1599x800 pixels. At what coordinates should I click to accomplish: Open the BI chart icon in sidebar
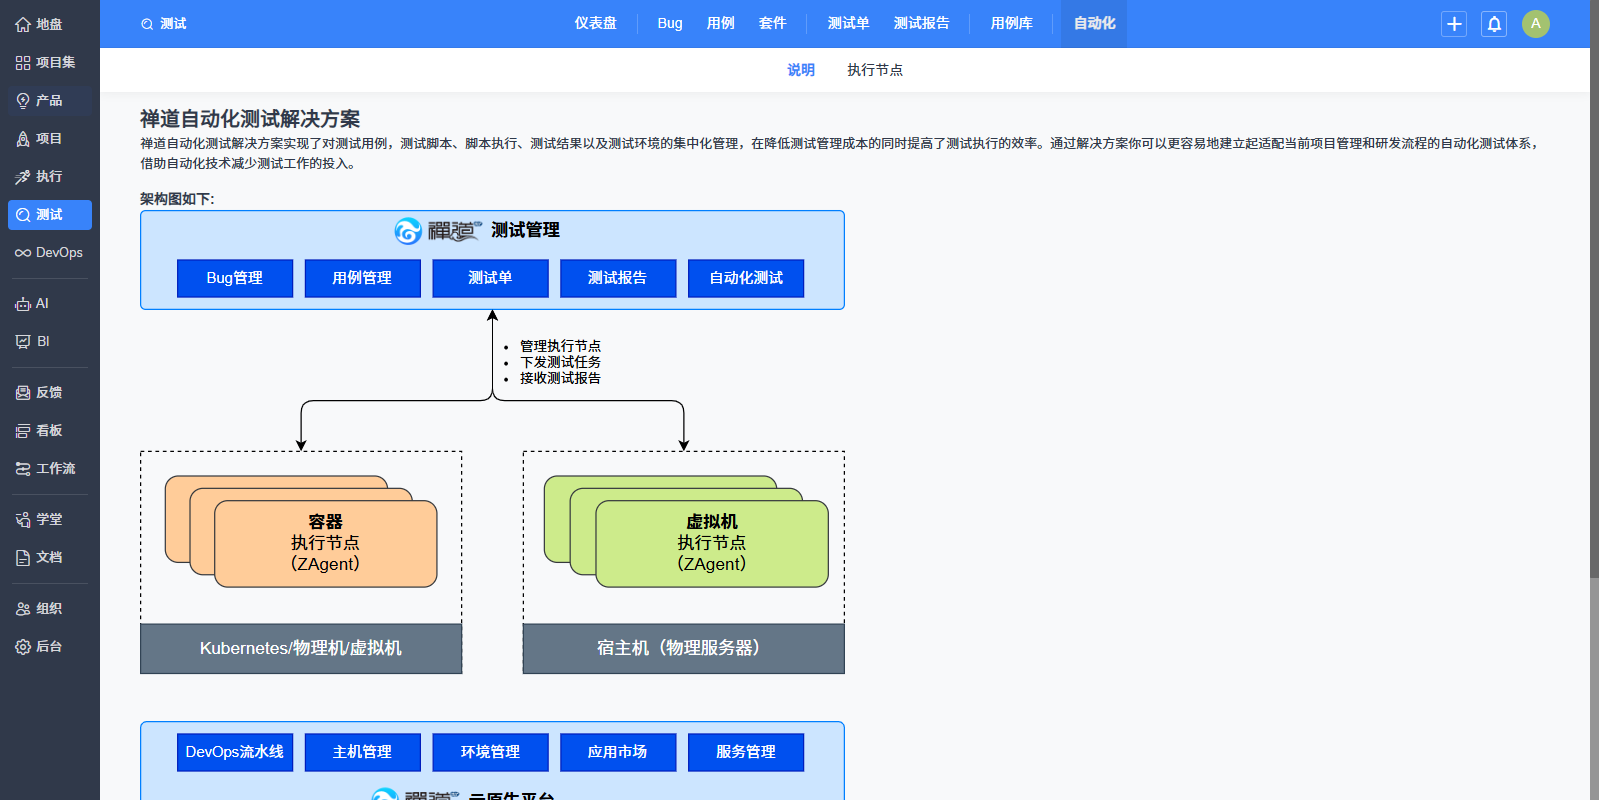(x=23, y=342)
